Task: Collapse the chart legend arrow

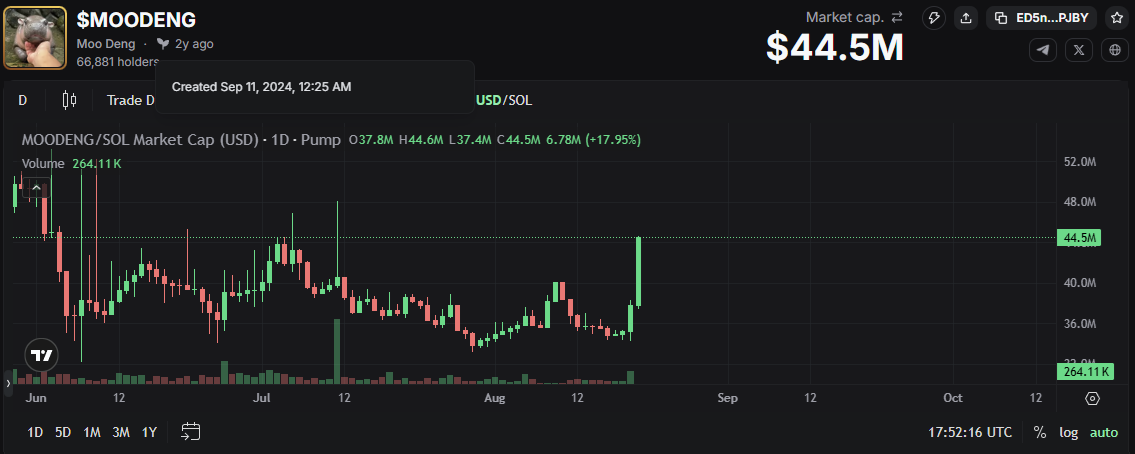Action: pos(36,188)
